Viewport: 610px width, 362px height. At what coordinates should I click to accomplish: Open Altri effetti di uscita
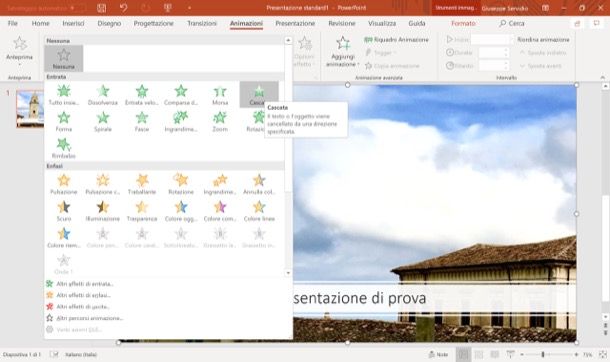[x=78, y=306]
